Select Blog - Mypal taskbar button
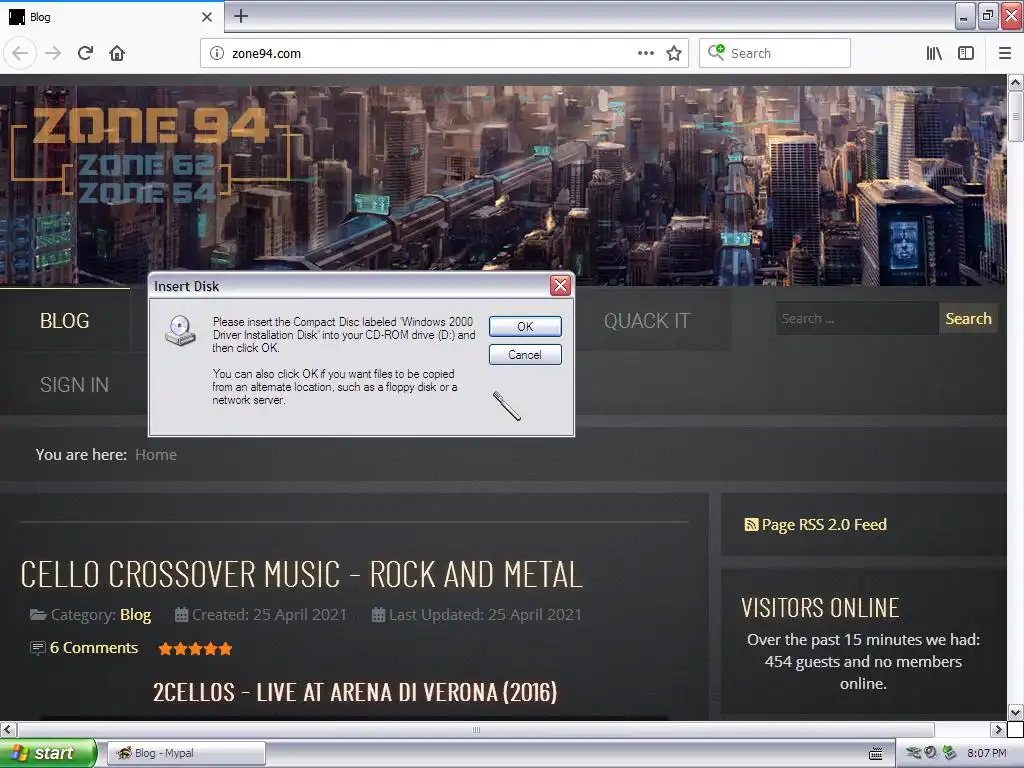Image resolution: width=1024 pixels, height=768 pixels. click(x=186, y=753)
